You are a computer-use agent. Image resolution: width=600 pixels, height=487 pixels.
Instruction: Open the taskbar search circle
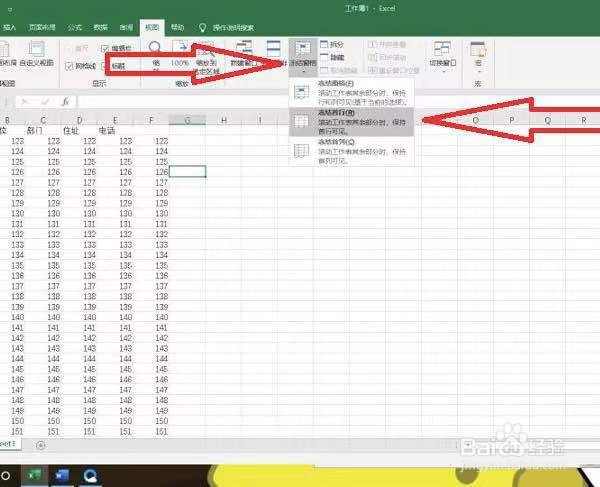5,476
